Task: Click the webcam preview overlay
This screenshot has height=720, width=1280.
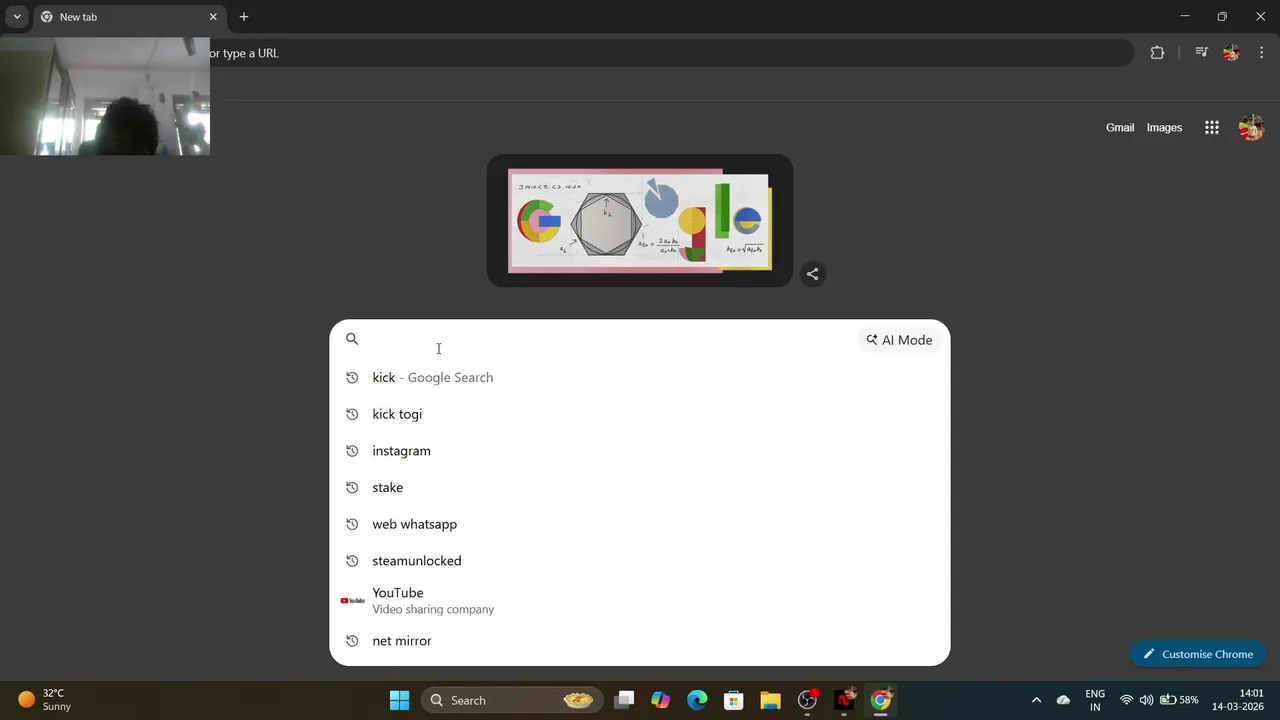Action: [105, 96]
